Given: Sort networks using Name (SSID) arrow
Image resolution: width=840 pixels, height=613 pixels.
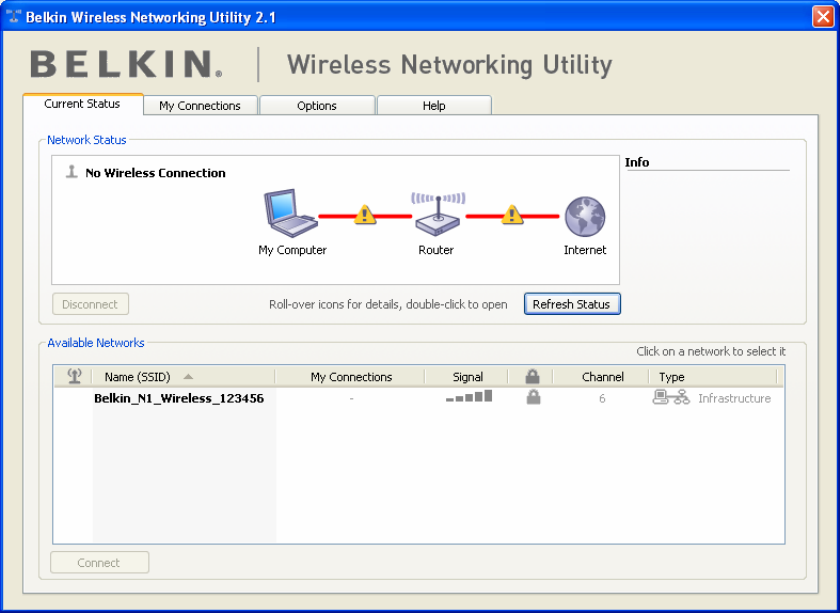Looking at the screenshot, I should click(x=188, y=377).
